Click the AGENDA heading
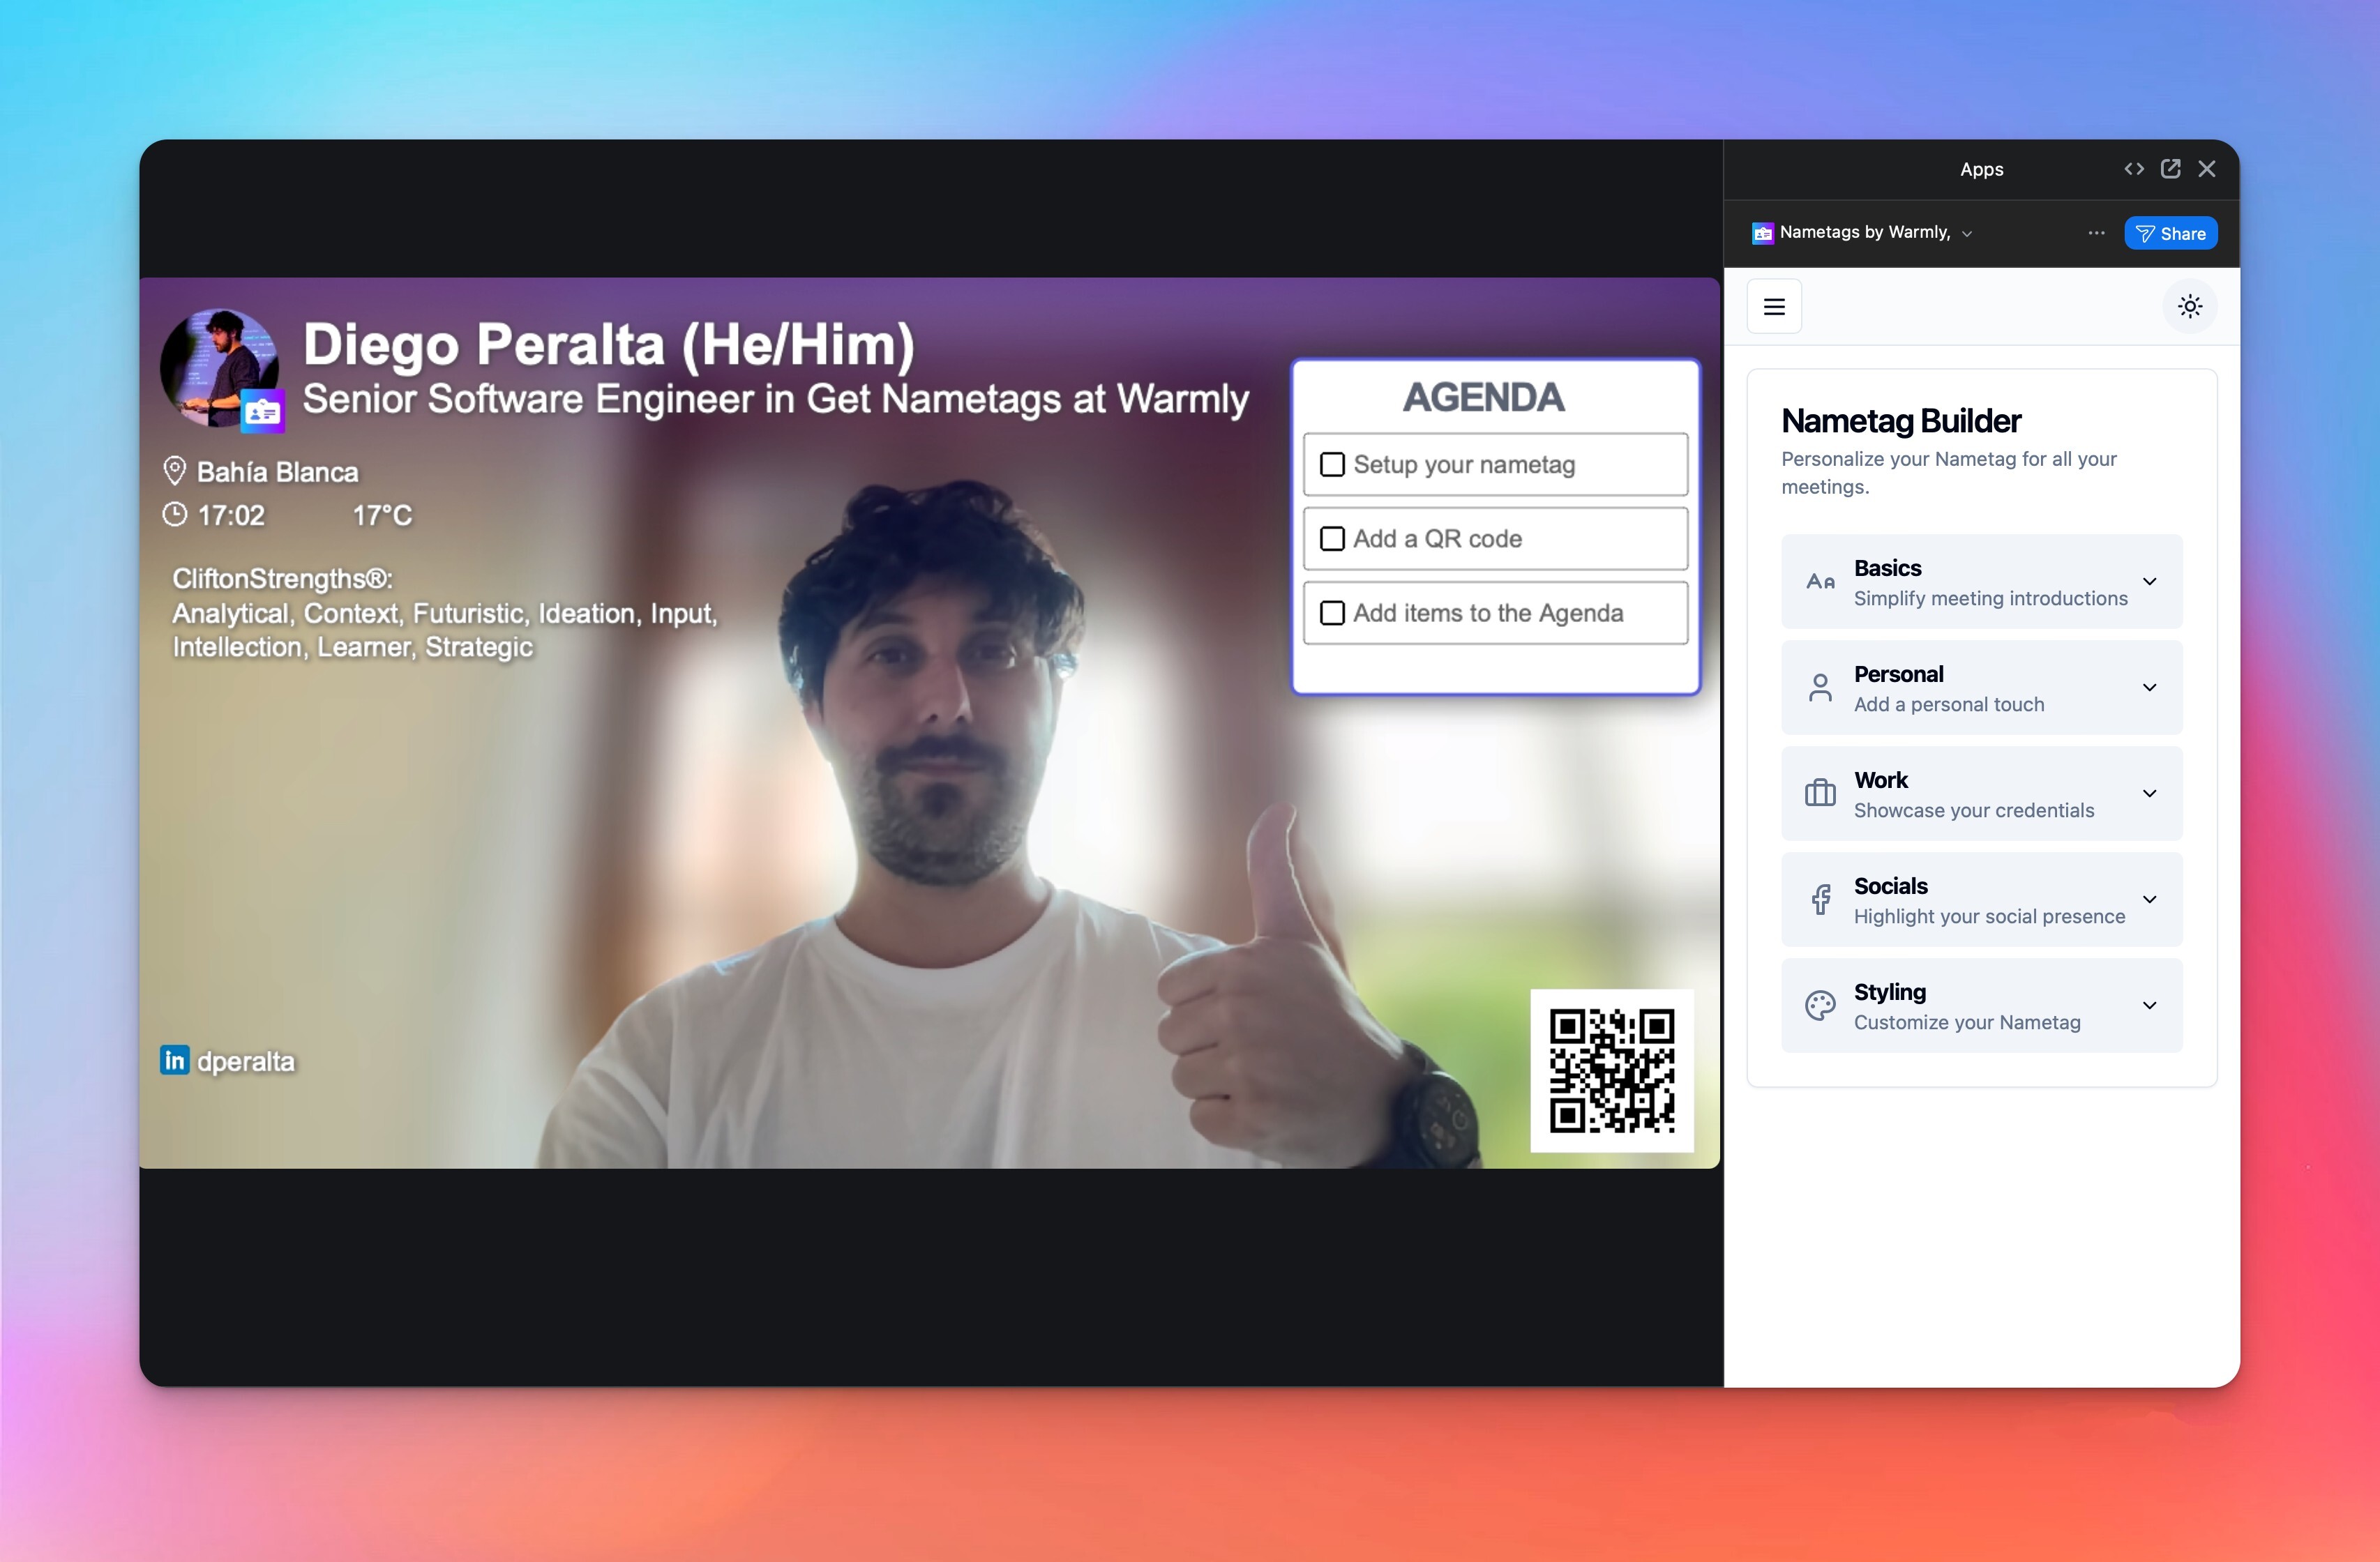 (x=1483, y=397)
